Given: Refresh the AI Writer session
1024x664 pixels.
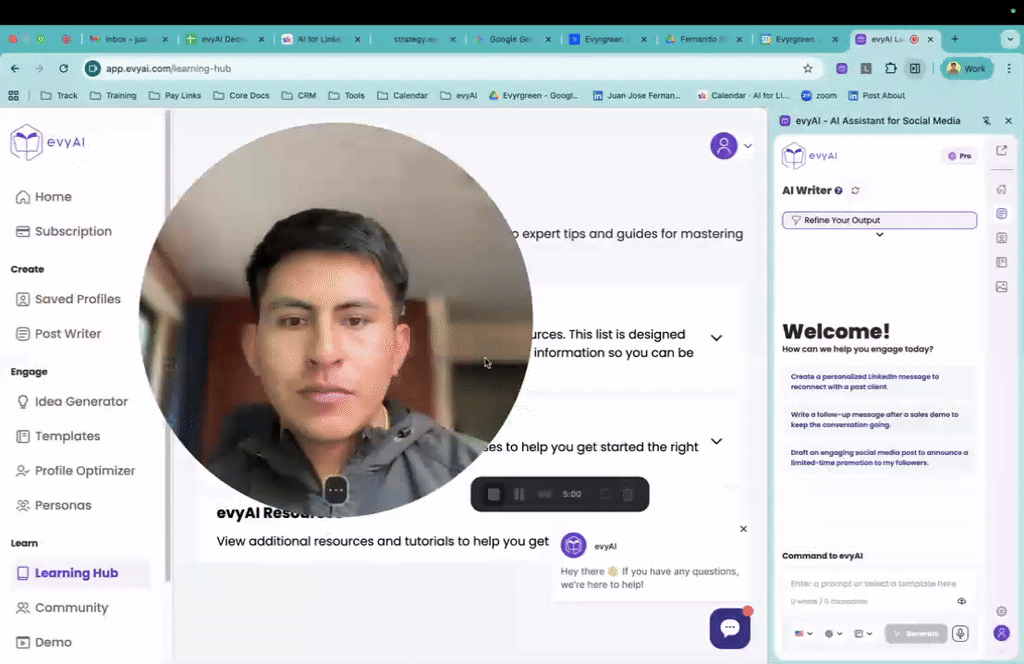Looking at the screenshot, I should pyautogui.click(x=855, y=191).
